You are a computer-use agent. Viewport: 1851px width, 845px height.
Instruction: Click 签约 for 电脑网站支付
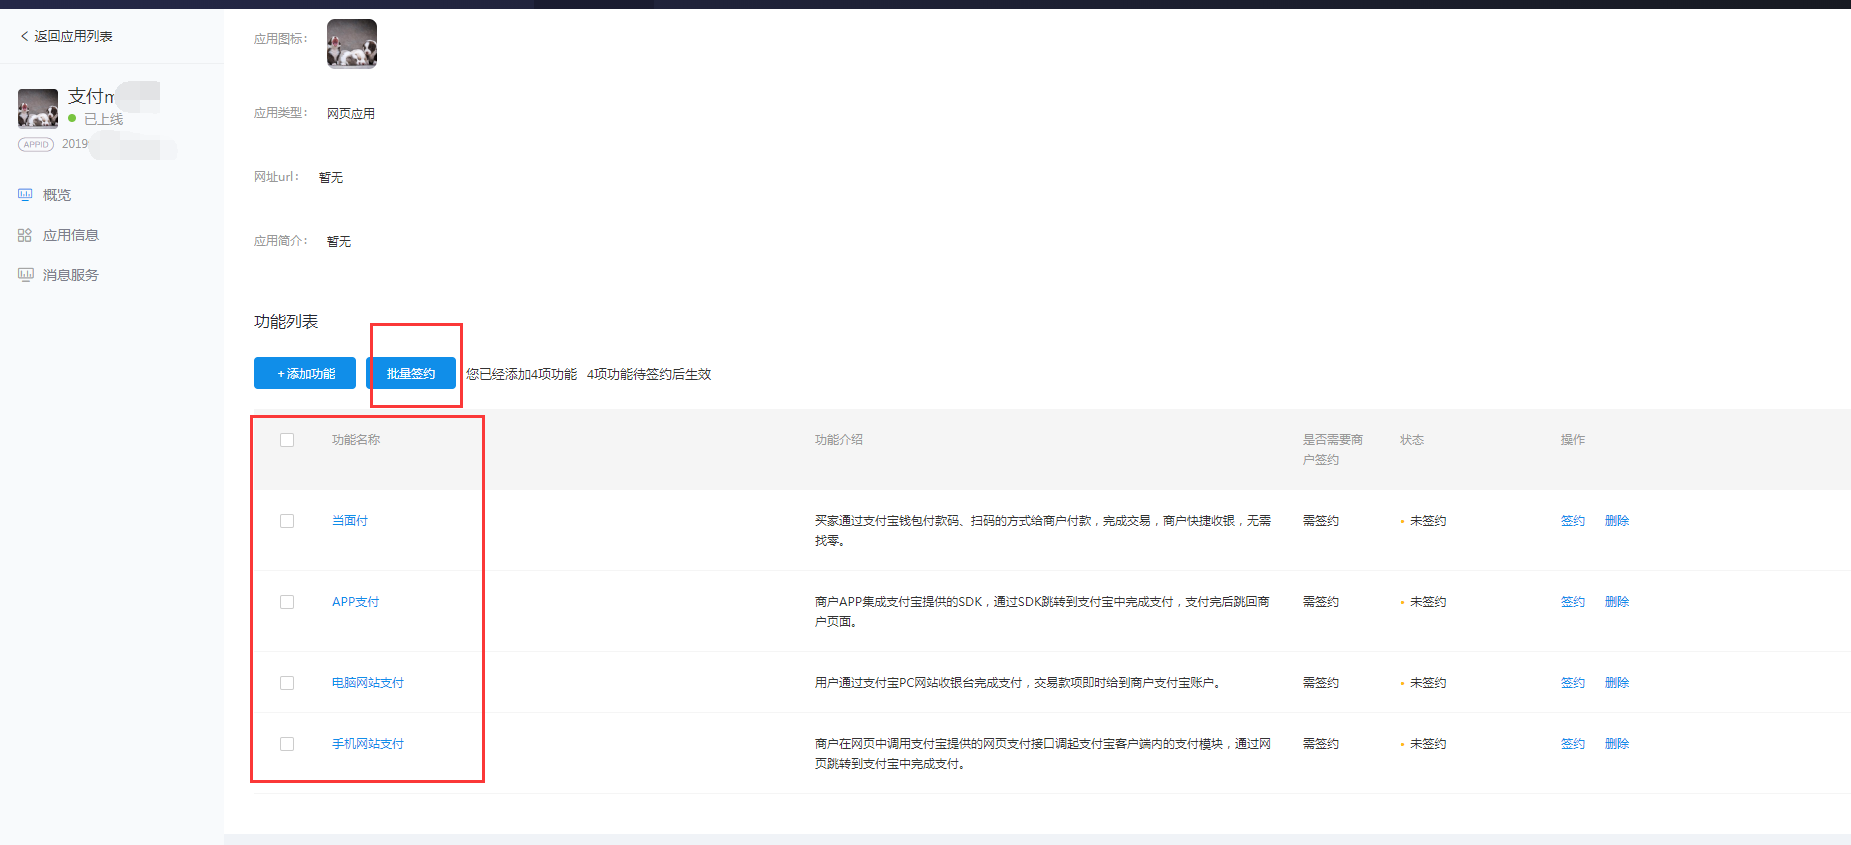click(1573, 683)
